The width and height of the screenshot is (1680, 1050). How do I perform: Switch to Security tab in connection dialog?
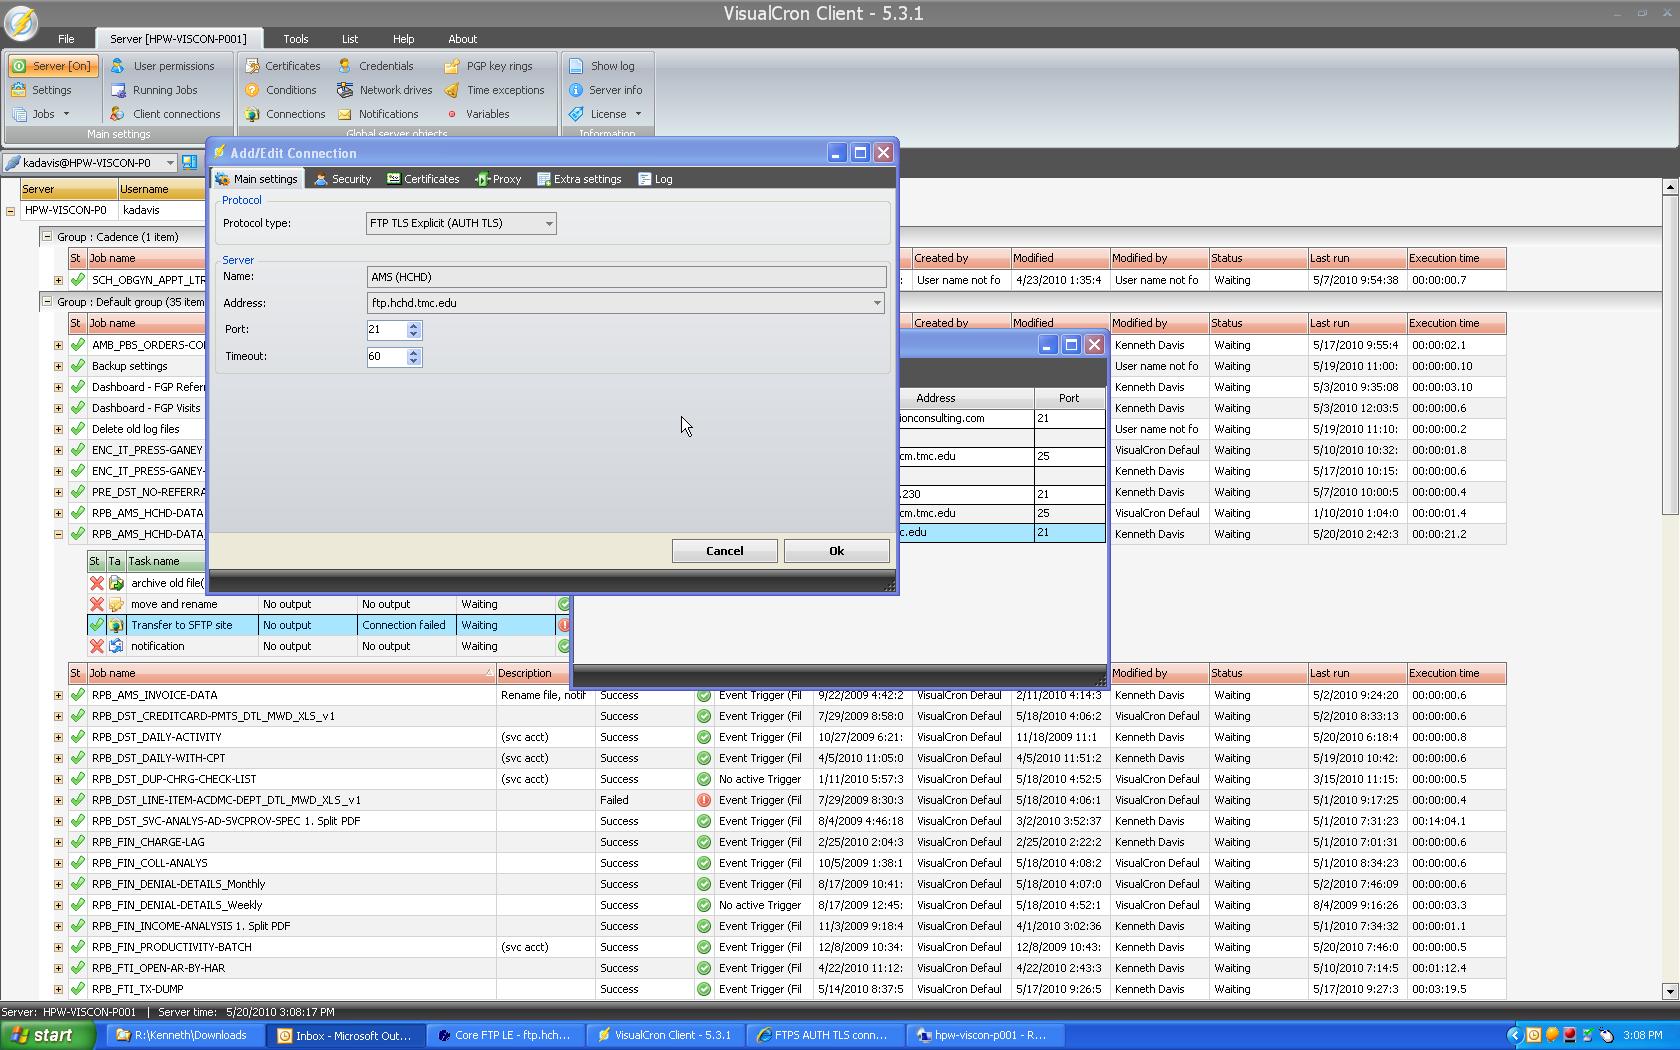(x=342, y=179)
